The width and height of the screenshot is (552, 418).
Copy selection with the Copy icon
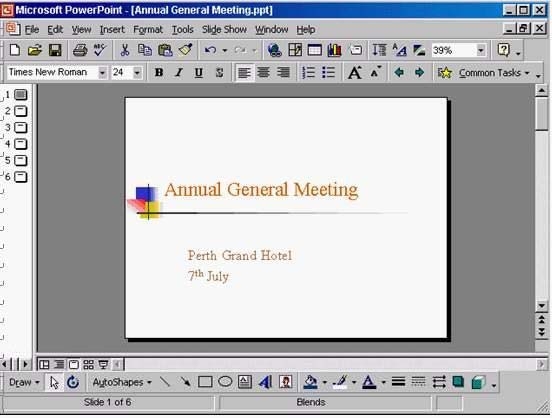[144, 50]
